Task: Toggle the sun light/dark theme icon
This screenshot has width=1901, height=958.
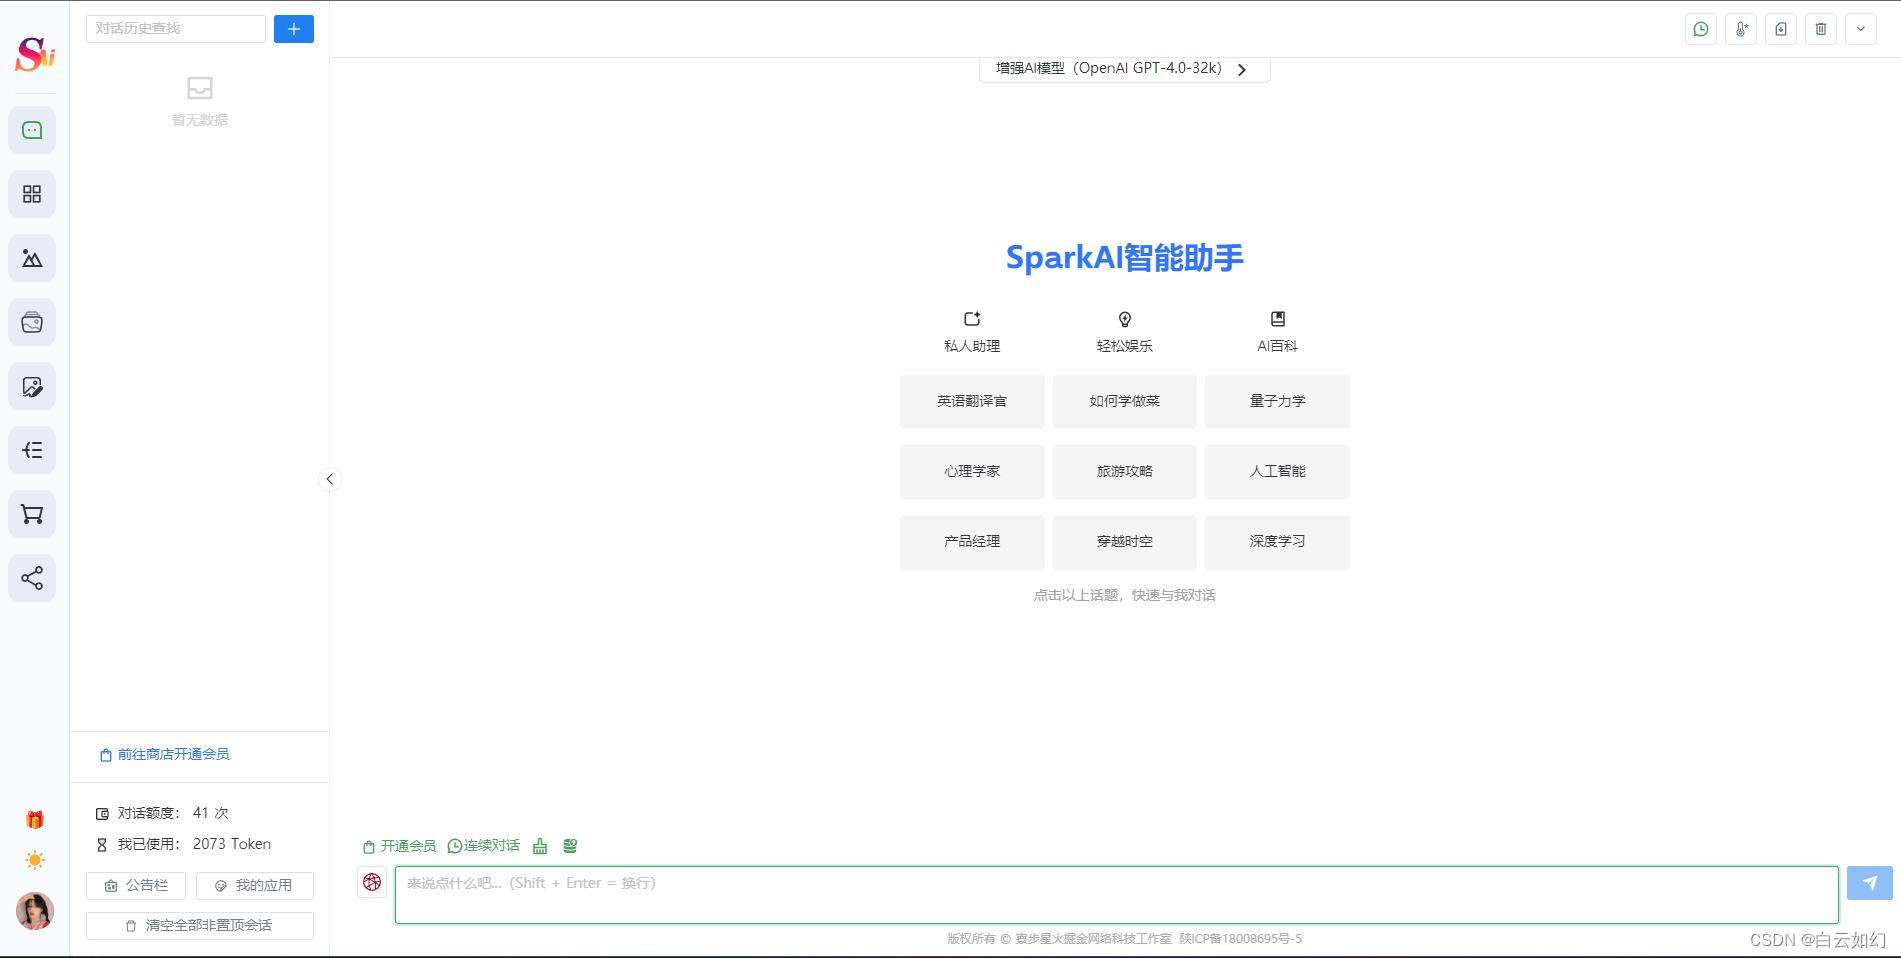Action: click(35, 860)
